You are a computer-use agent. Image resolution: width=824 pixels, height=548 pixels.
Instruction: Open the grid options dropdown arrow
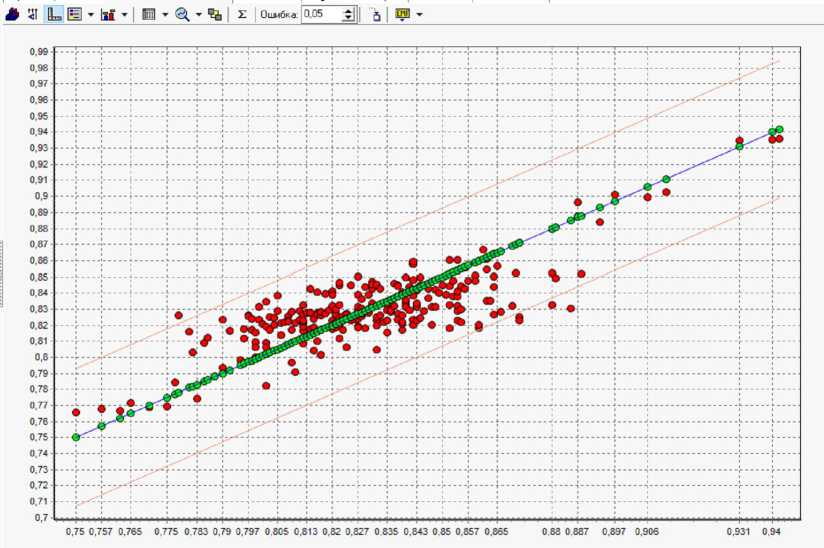pyautogui.click(x=164, y=15)
